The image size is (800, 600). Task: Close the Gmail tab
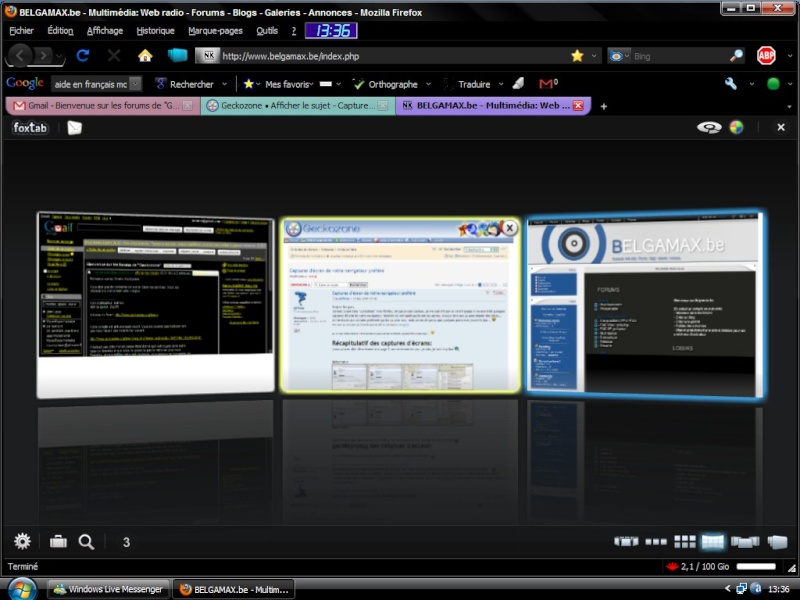[x=188, y=106]
